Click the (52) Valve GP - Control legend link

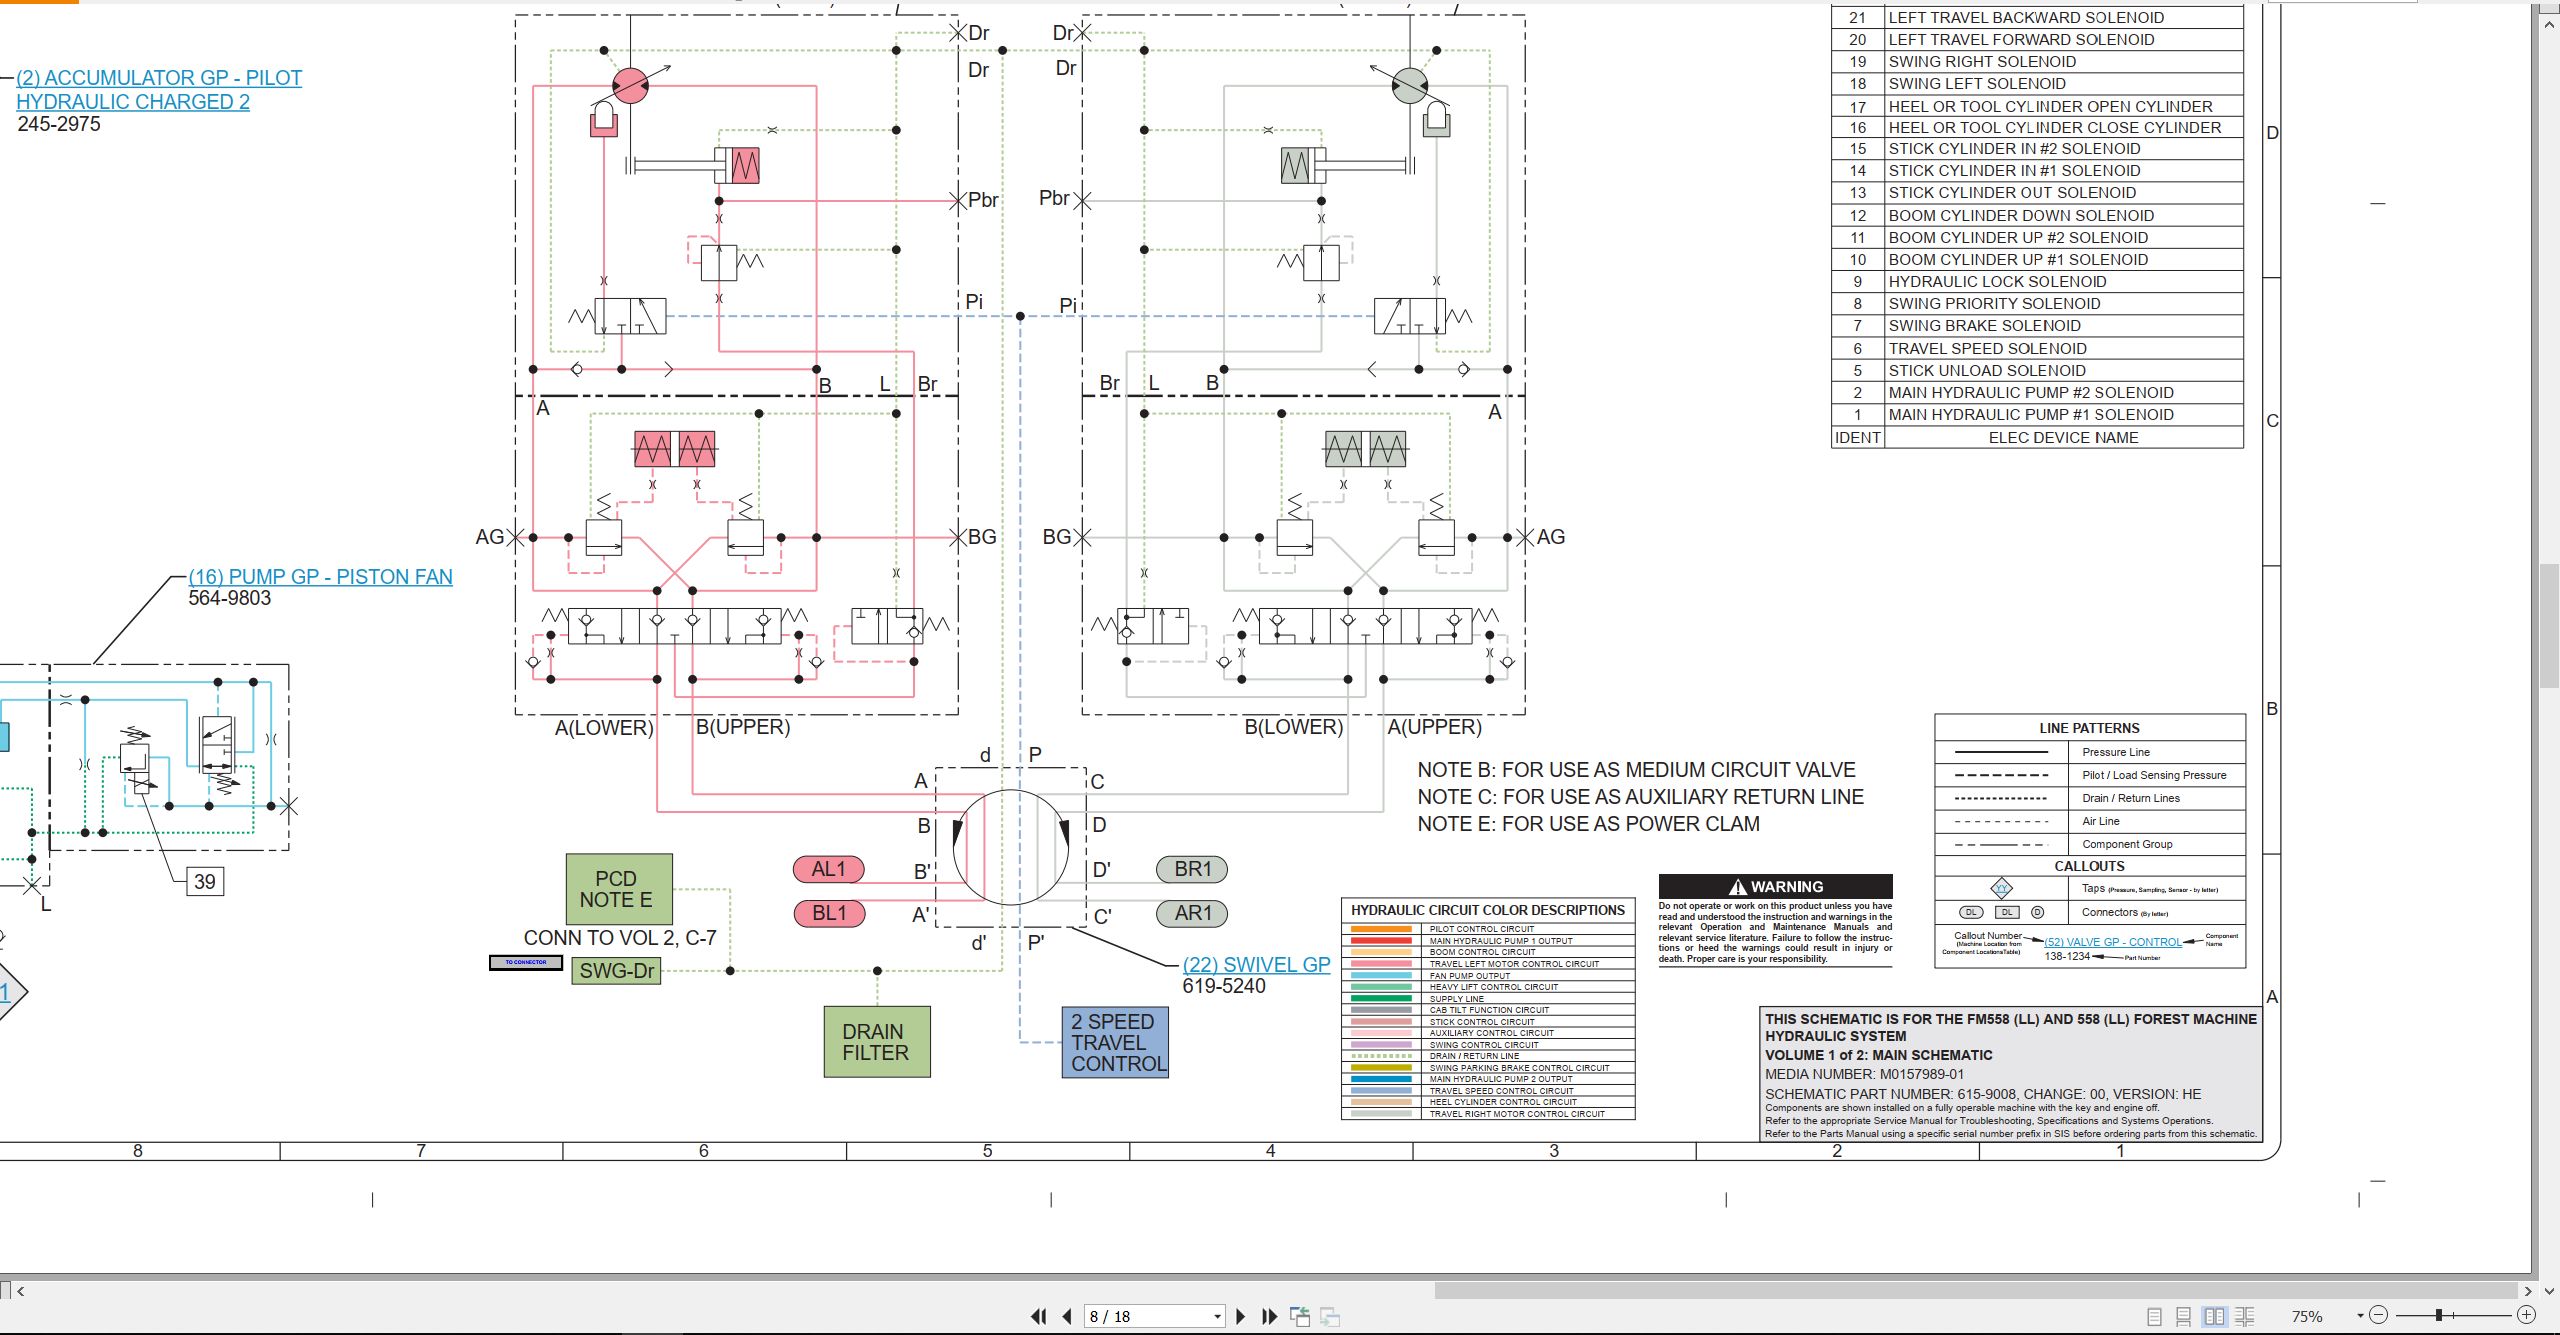click(2113, 942)
